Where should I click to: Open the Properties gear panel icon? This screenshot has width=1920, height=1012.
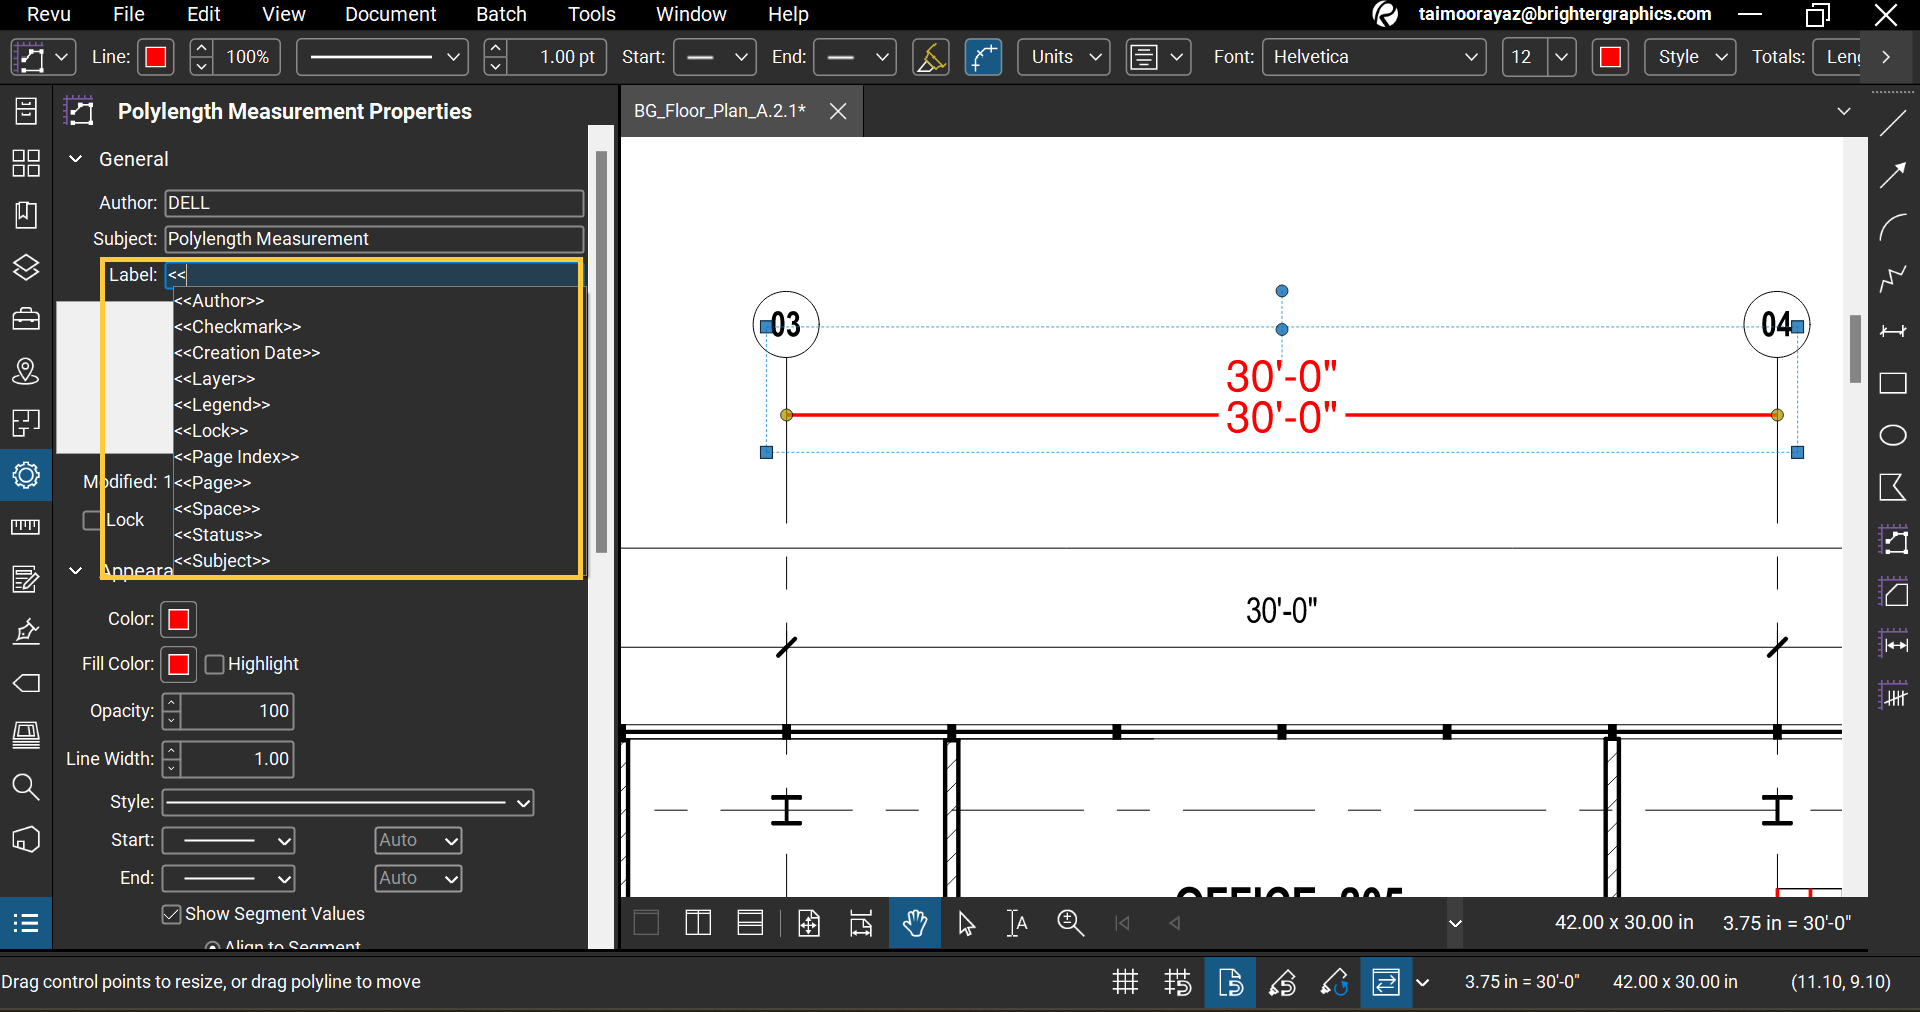click(26, 475)
